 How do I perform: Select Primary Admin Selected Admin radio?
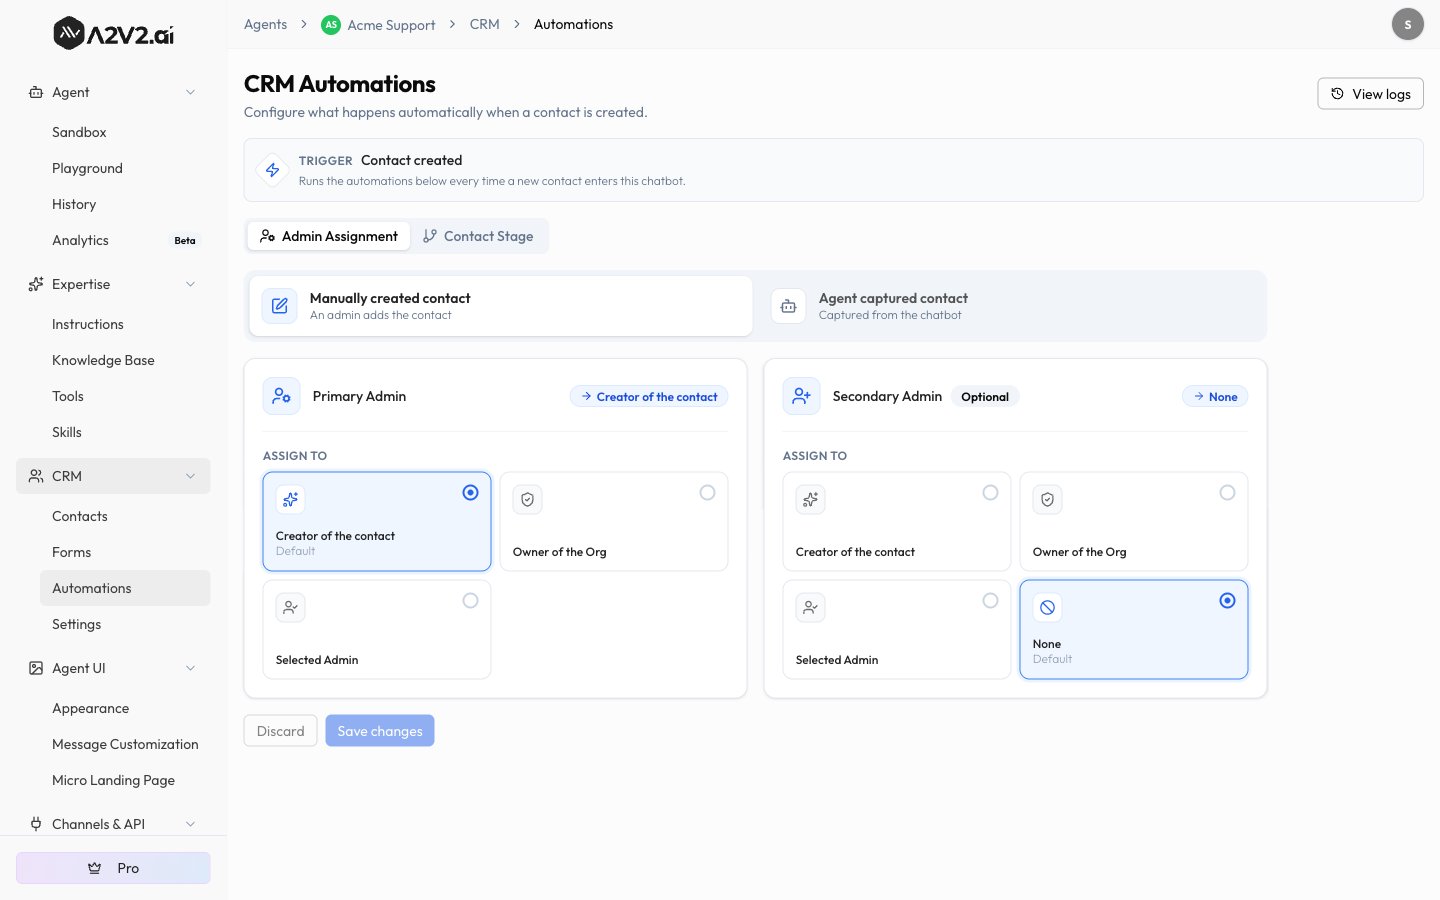click(470, 600)
